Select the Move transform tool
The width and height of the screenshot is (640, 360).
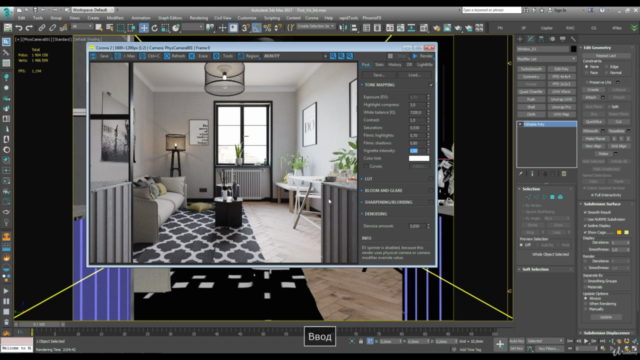[x=144, y=28]
